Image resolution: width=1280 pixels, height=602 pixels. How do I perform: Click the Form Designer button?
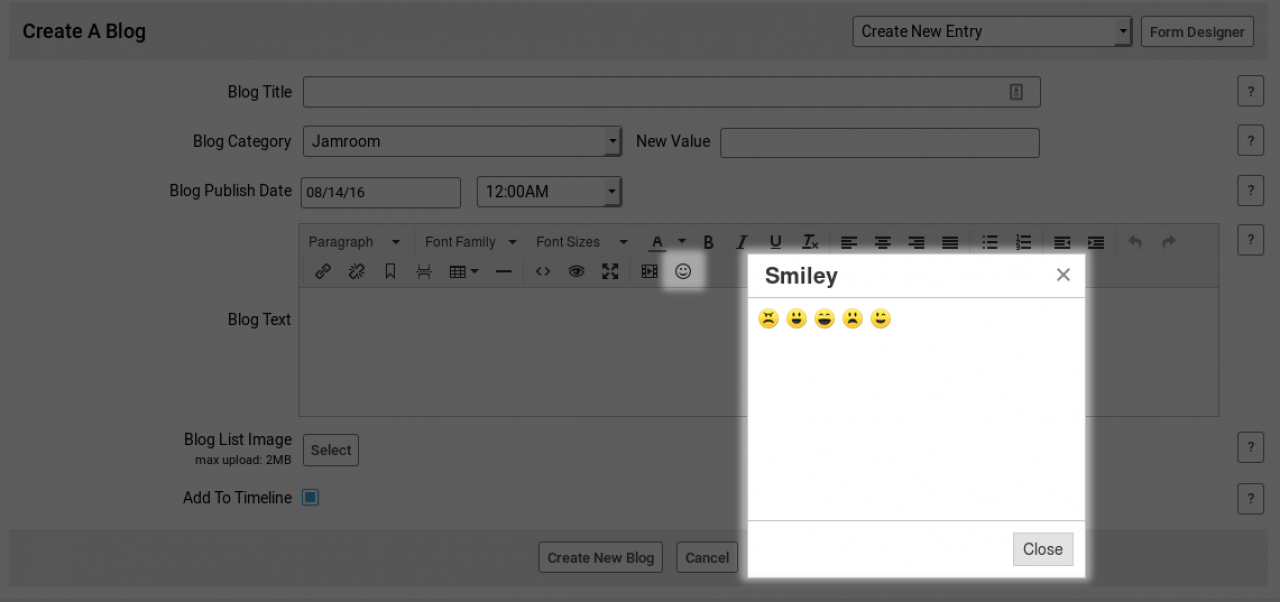(x=1197, y=32)
